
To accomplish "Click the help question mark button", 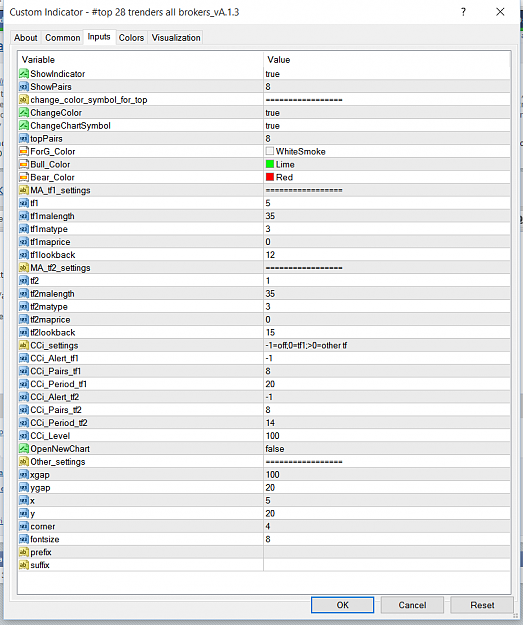I will tap(463, 12).
